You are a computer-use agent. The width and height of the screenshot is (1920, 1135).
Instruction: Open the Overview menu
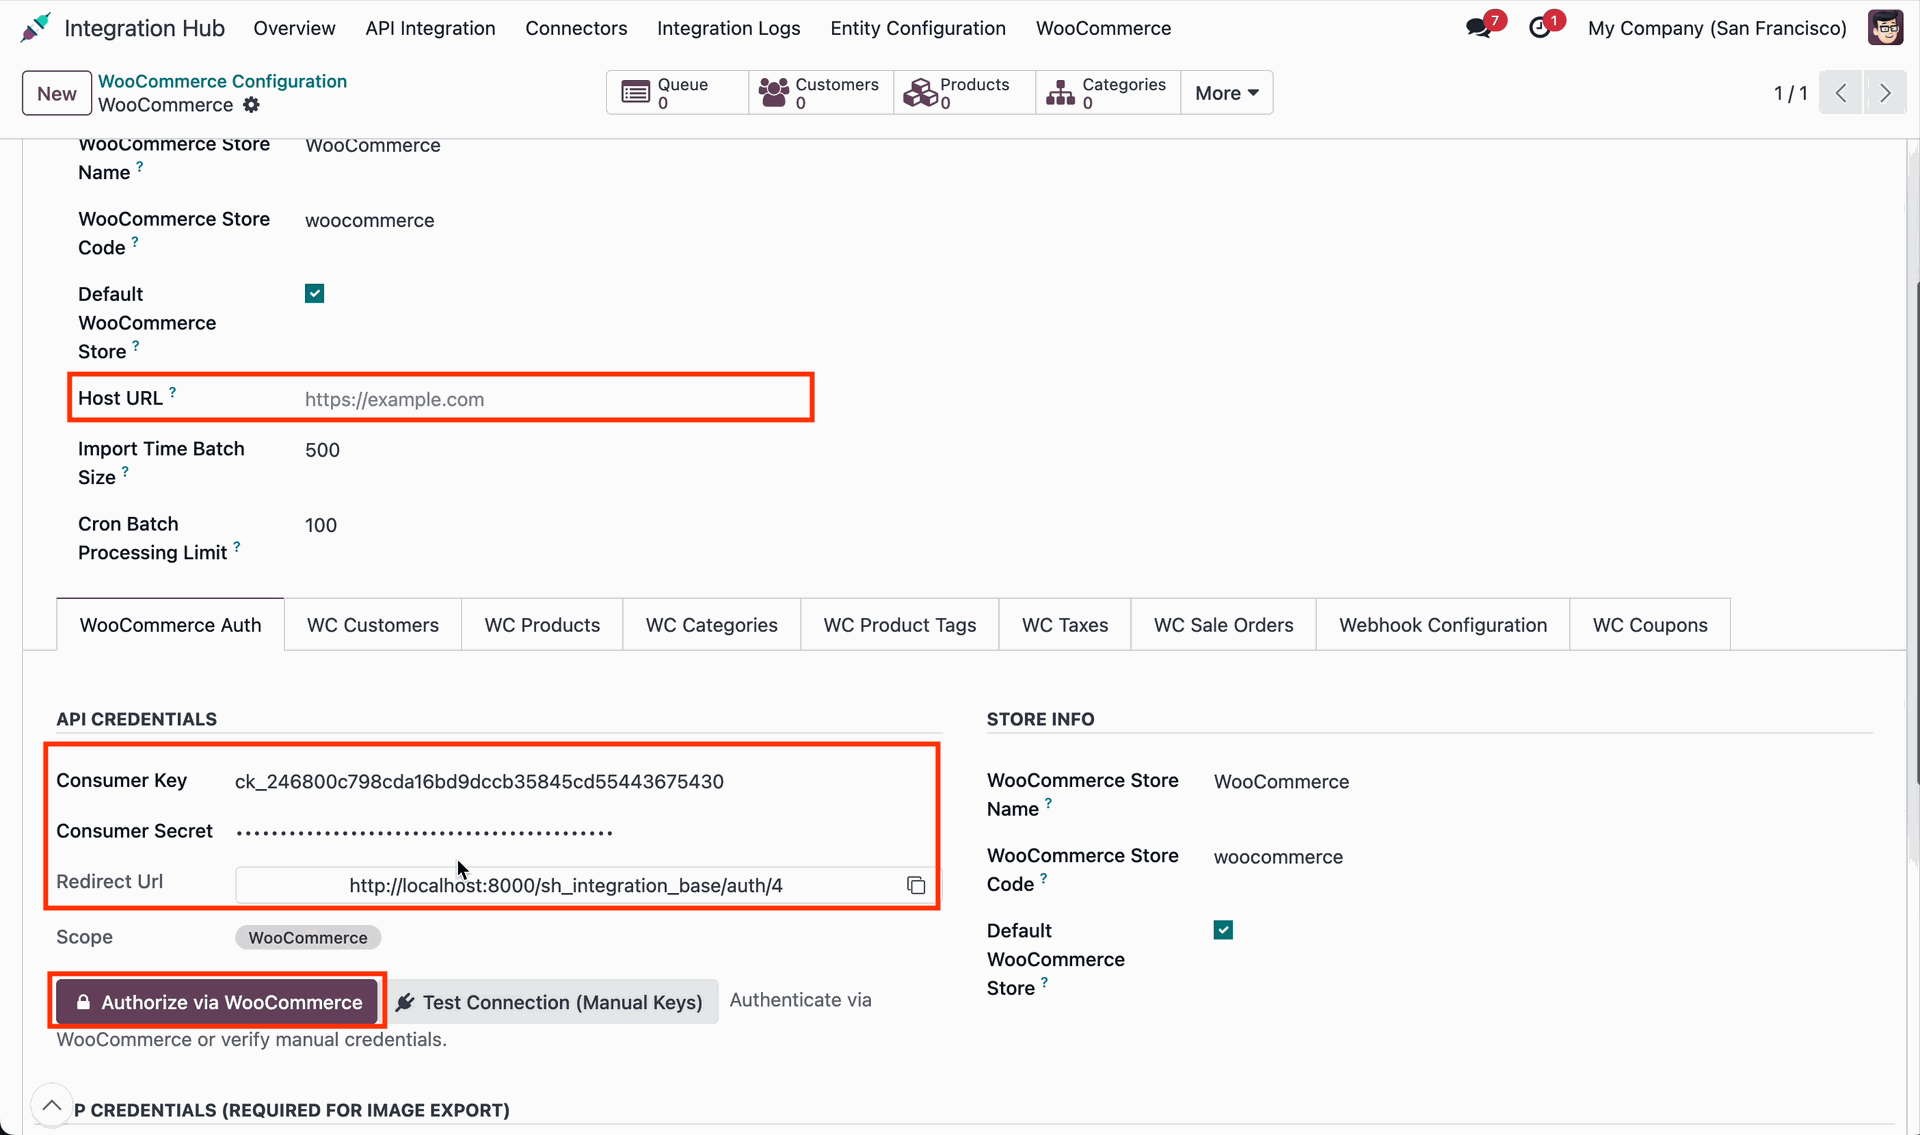click(294, 28)
